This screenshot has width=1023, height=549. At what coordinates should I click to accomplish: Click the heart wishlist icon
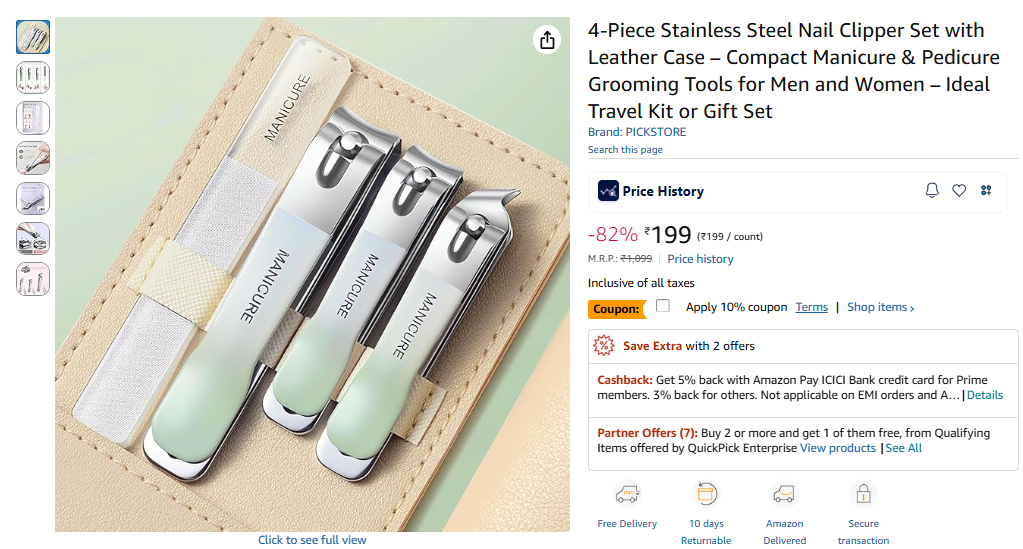pyautogui.click(x=959, y=191)
